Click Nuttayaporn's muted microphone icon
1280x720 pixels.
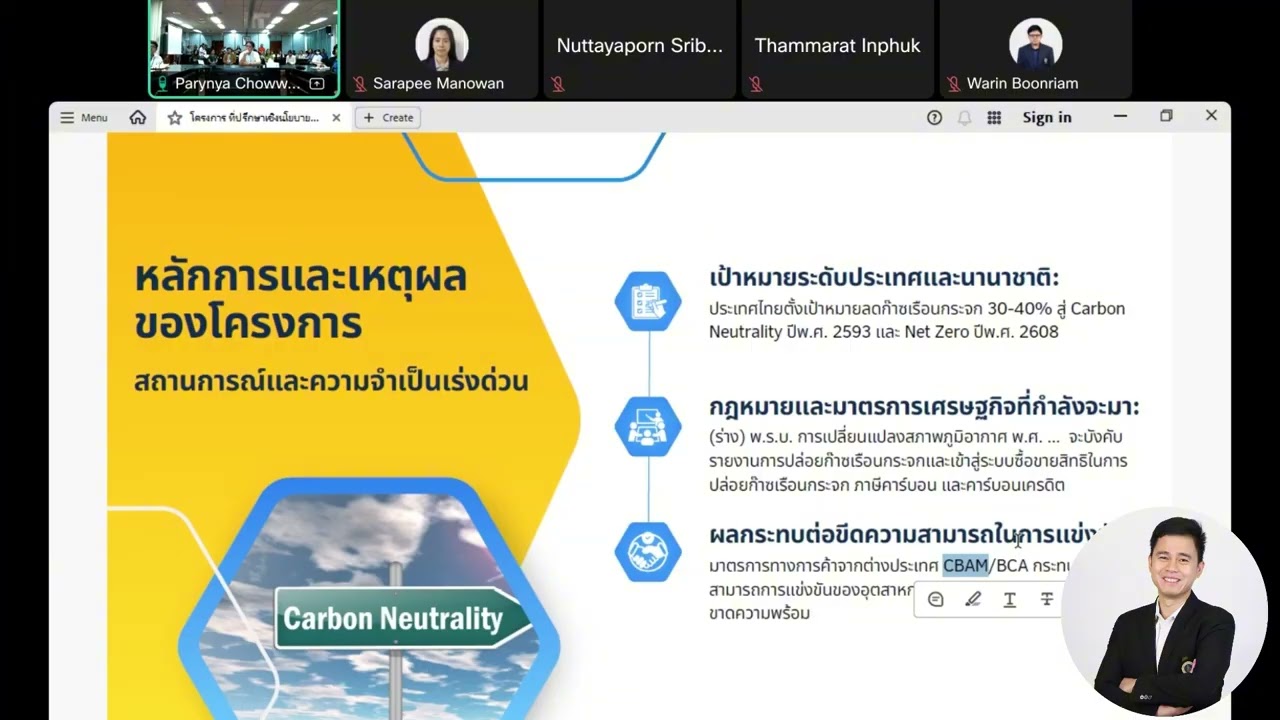point(558,84)
